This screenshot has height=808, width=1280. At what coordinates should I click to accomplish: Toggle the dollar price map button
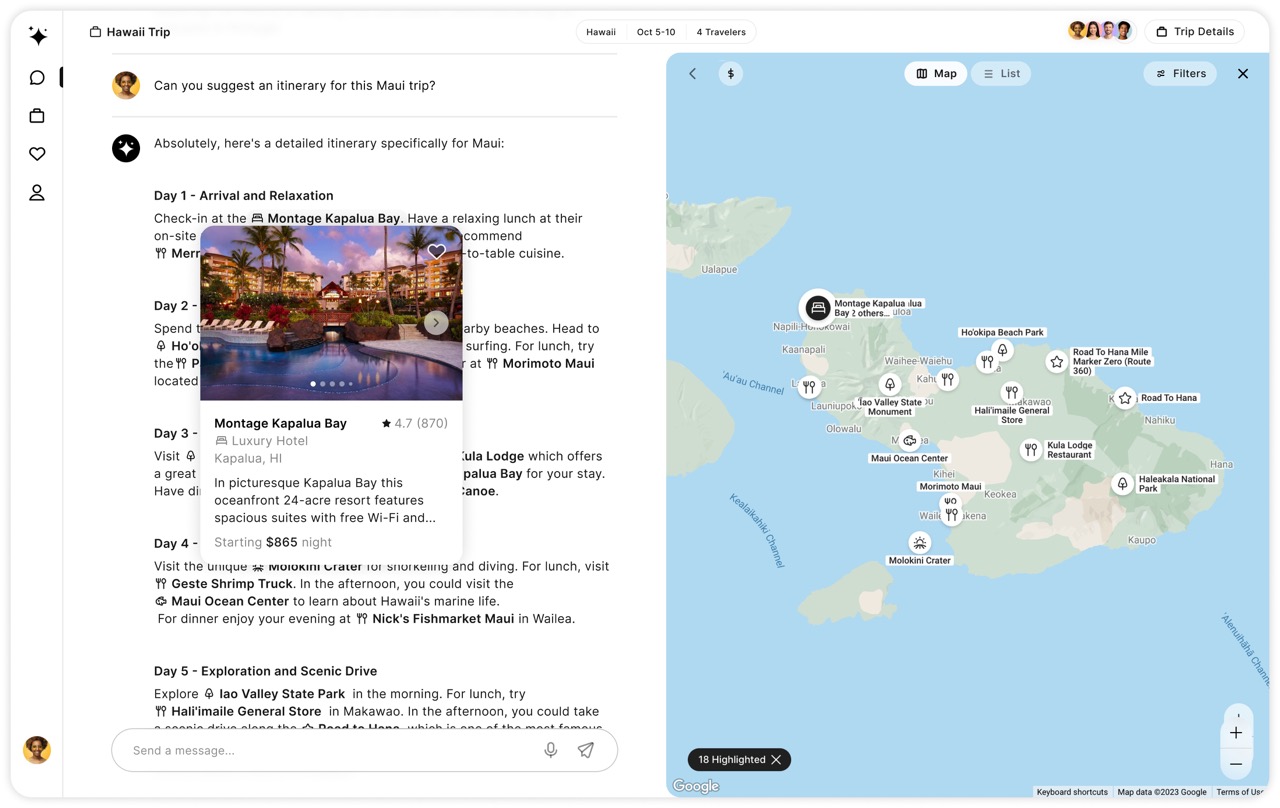coord(731,74)
